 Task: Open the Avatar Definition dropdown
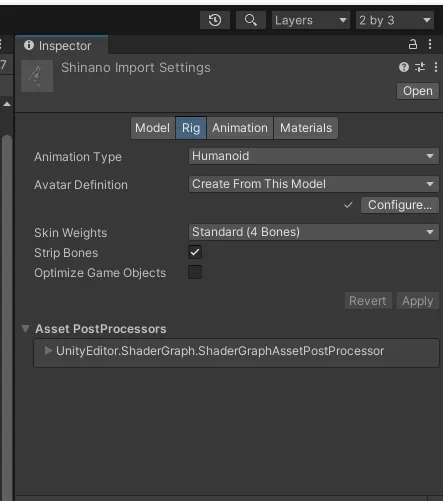(x=314, y=184)
